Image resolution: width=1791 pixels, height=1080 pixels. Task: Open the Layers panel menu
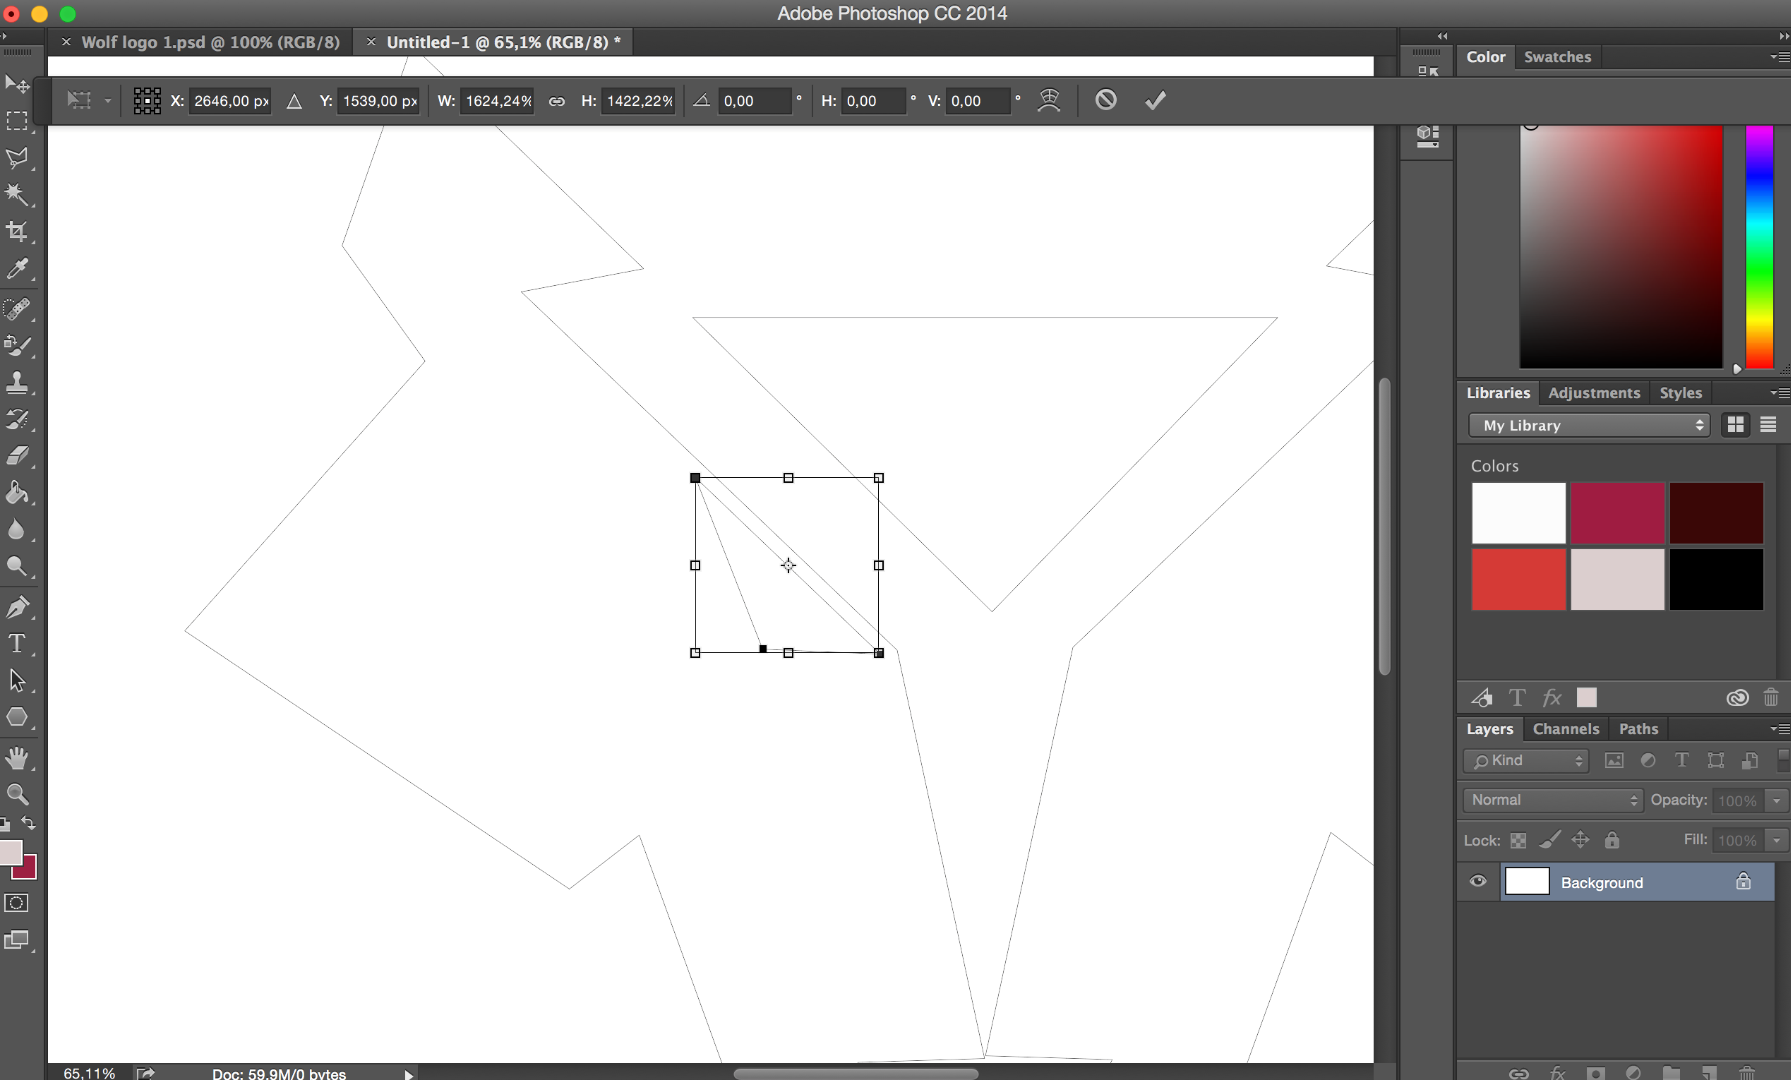[1779, 729]
